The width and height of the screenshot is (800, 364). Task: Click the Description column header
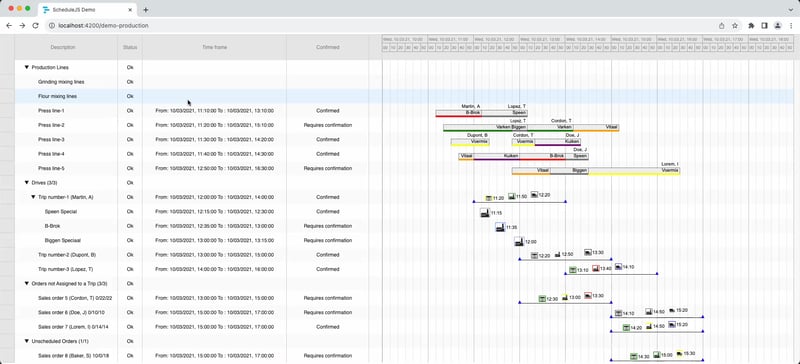(x=63, y=47)
